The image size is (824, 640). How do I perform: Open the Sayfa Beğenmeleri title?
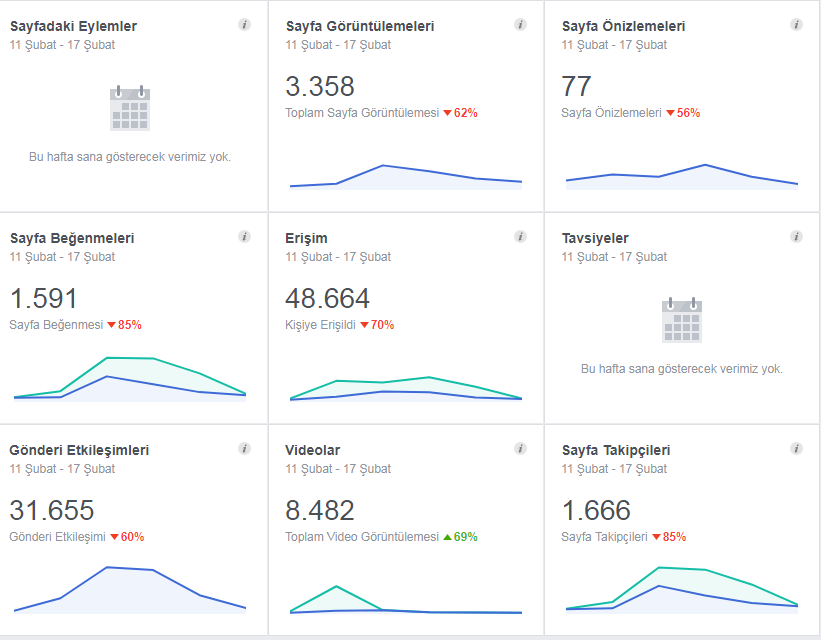pos(72,239)
